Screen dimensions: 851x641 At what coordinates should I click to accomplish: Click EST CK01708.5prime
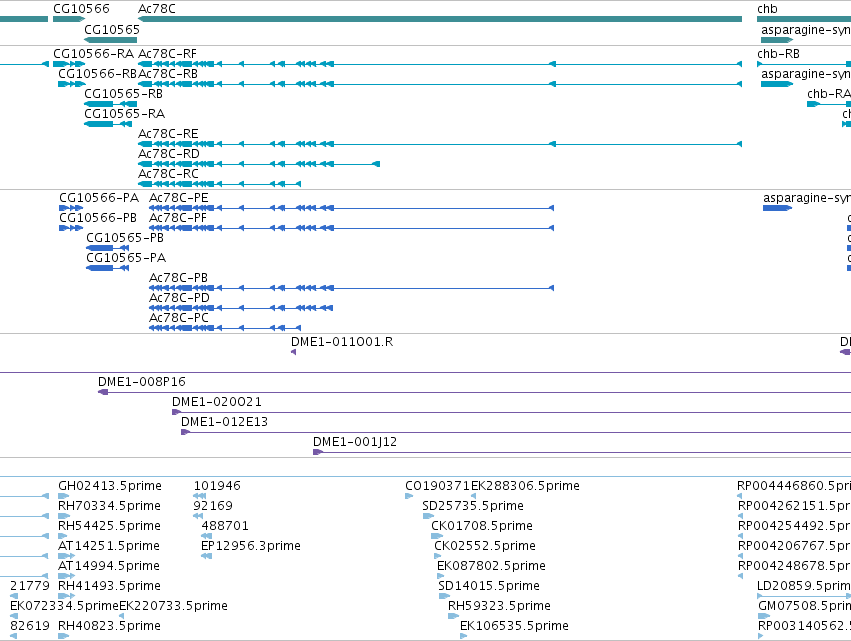[x=437, y=536]
